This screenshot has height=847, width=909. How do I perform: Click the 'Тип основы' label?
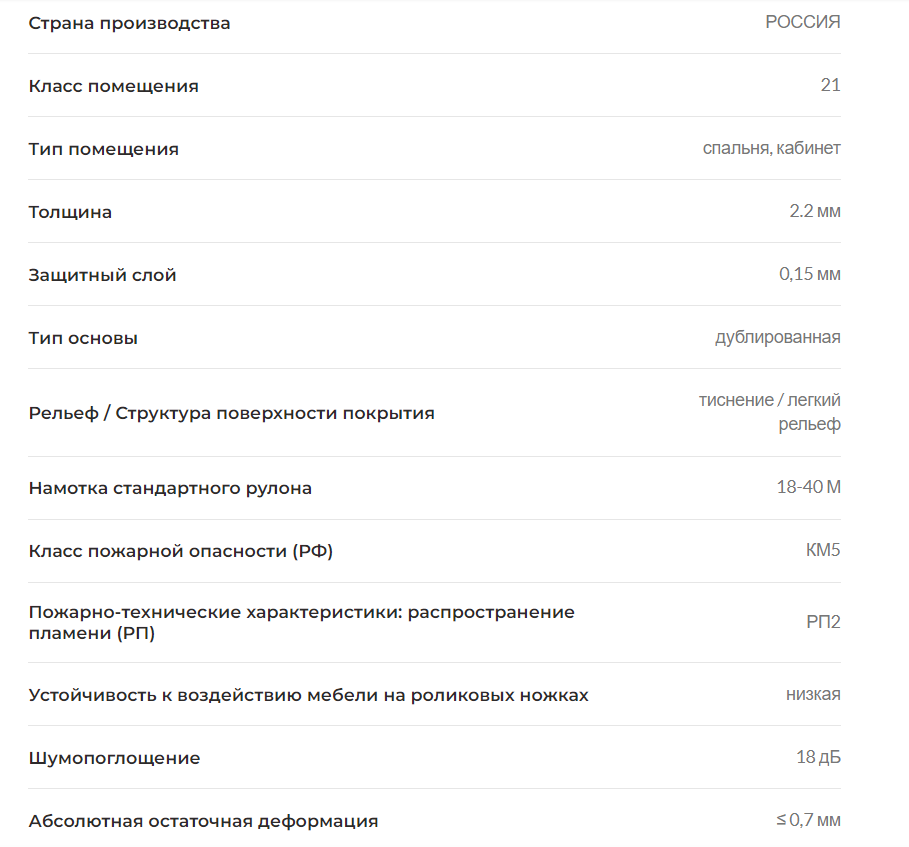pyautogui.click(x=83, y=339)
